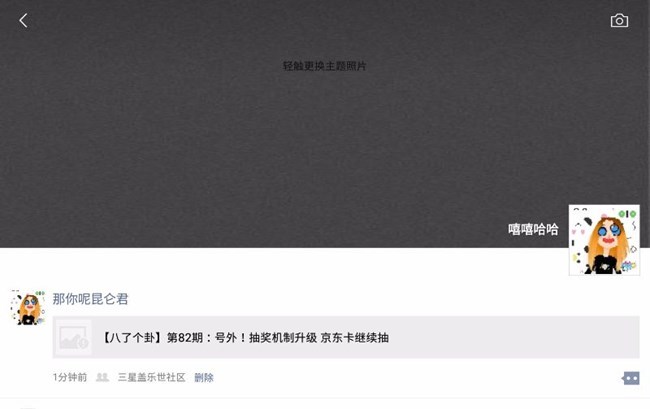This screenshot has width=650, height=409.
Task: Delete the post via 删除
Action: coord(204,378)
